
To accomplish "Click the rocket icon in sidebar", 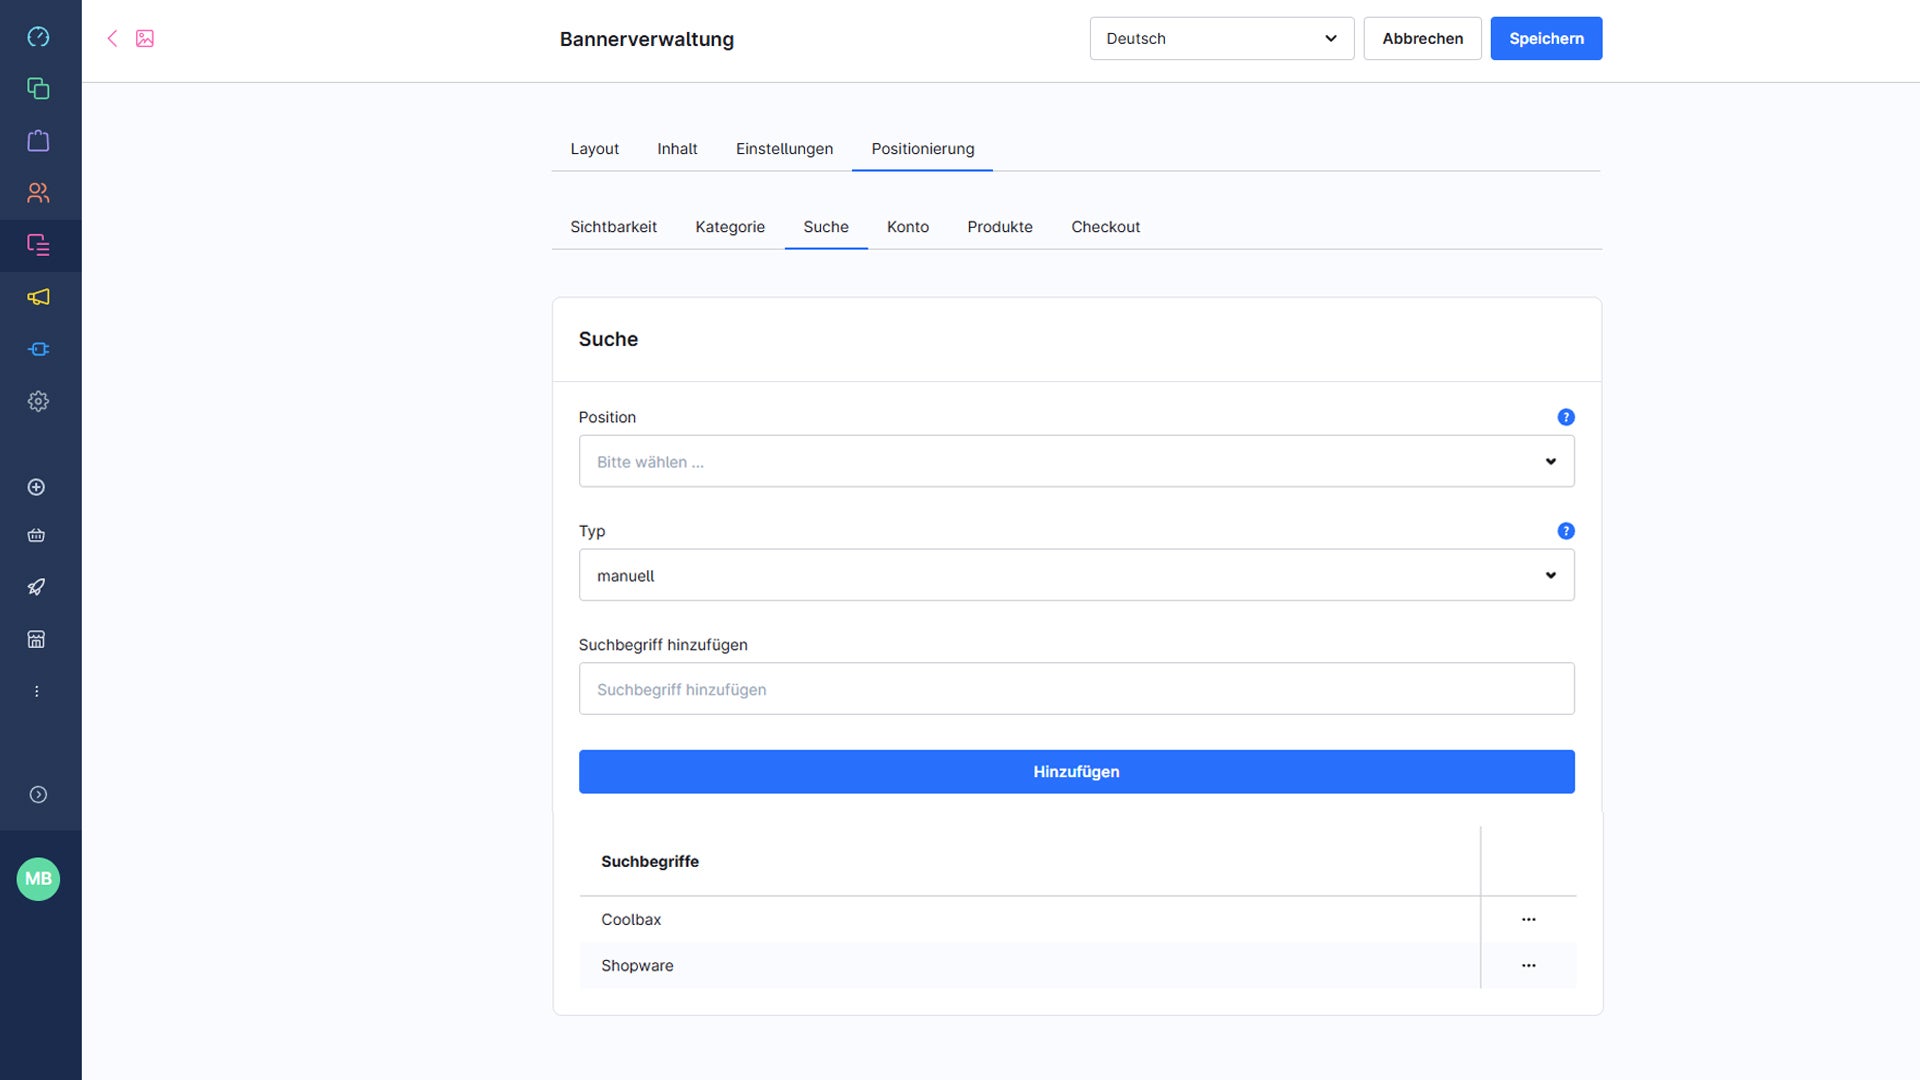I will 37,587.
